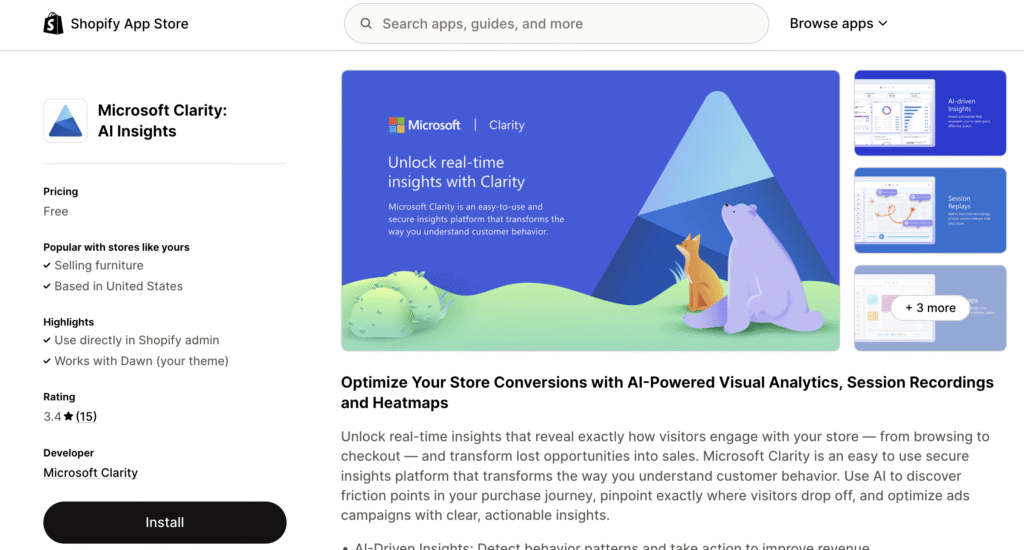This screenshot has height=550, width=1024.
Task: Click the Microsoft Clarity app icon
Action: coord(65,121)
